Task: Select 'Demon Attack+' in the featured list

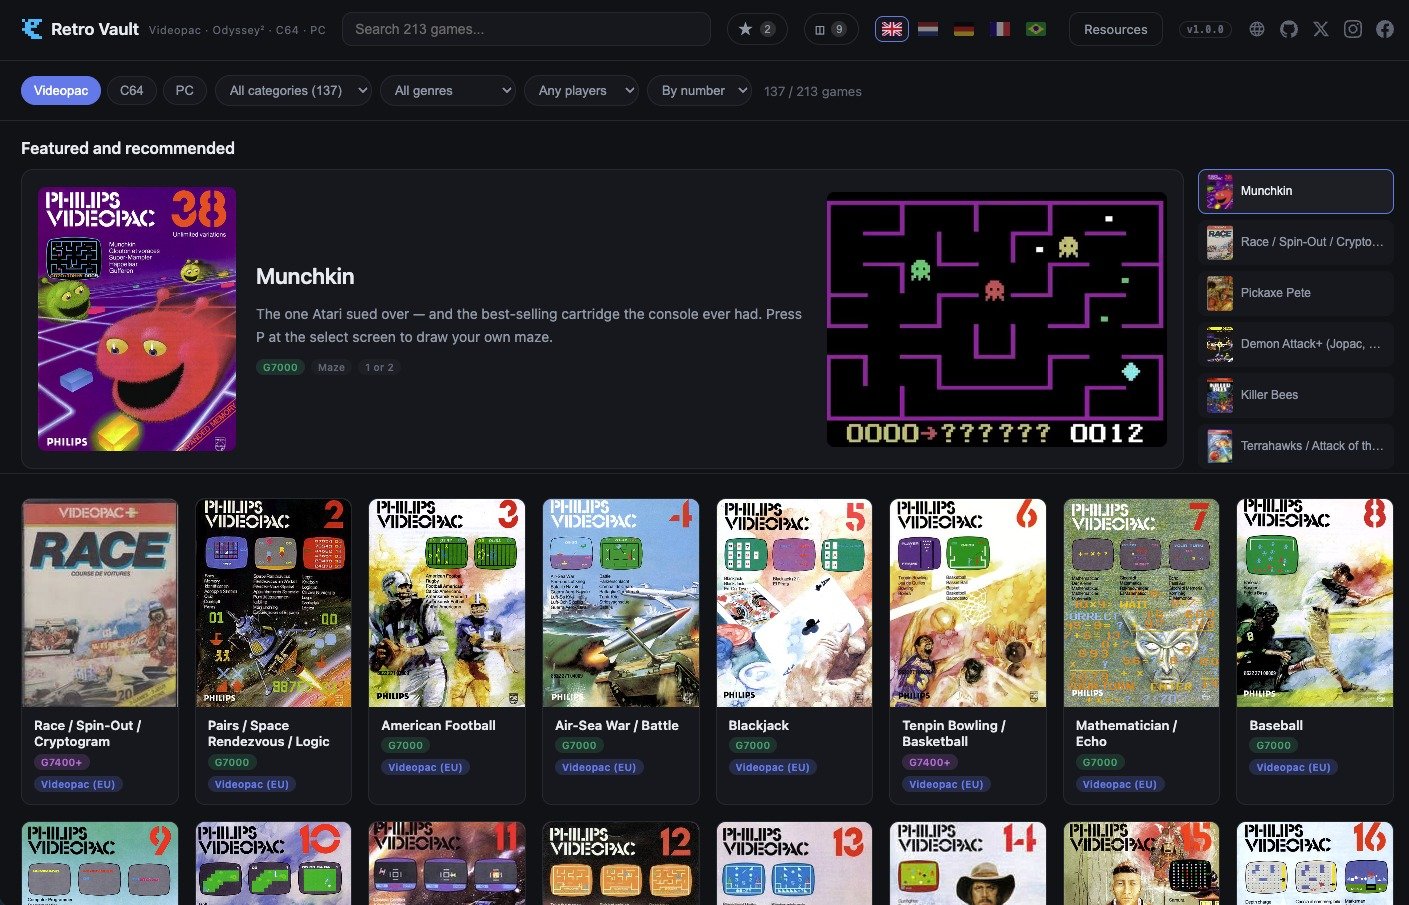Action: 1295,344
